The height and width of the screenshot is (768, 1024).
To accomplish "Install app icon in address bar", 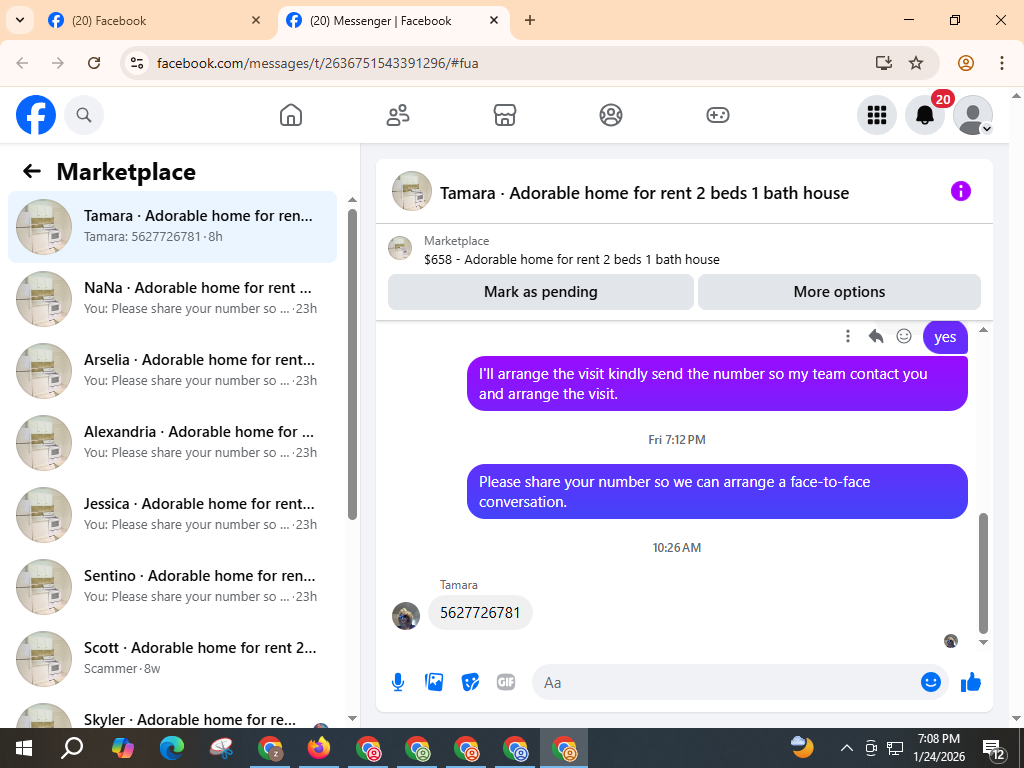I will pyautogui.click(x=884, y=63).
